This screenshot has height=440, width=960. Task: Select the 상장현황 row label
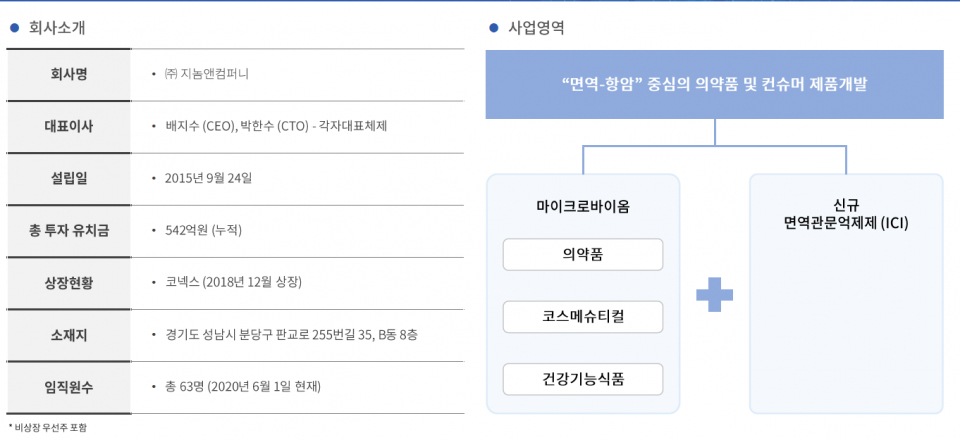coord(69,282)
